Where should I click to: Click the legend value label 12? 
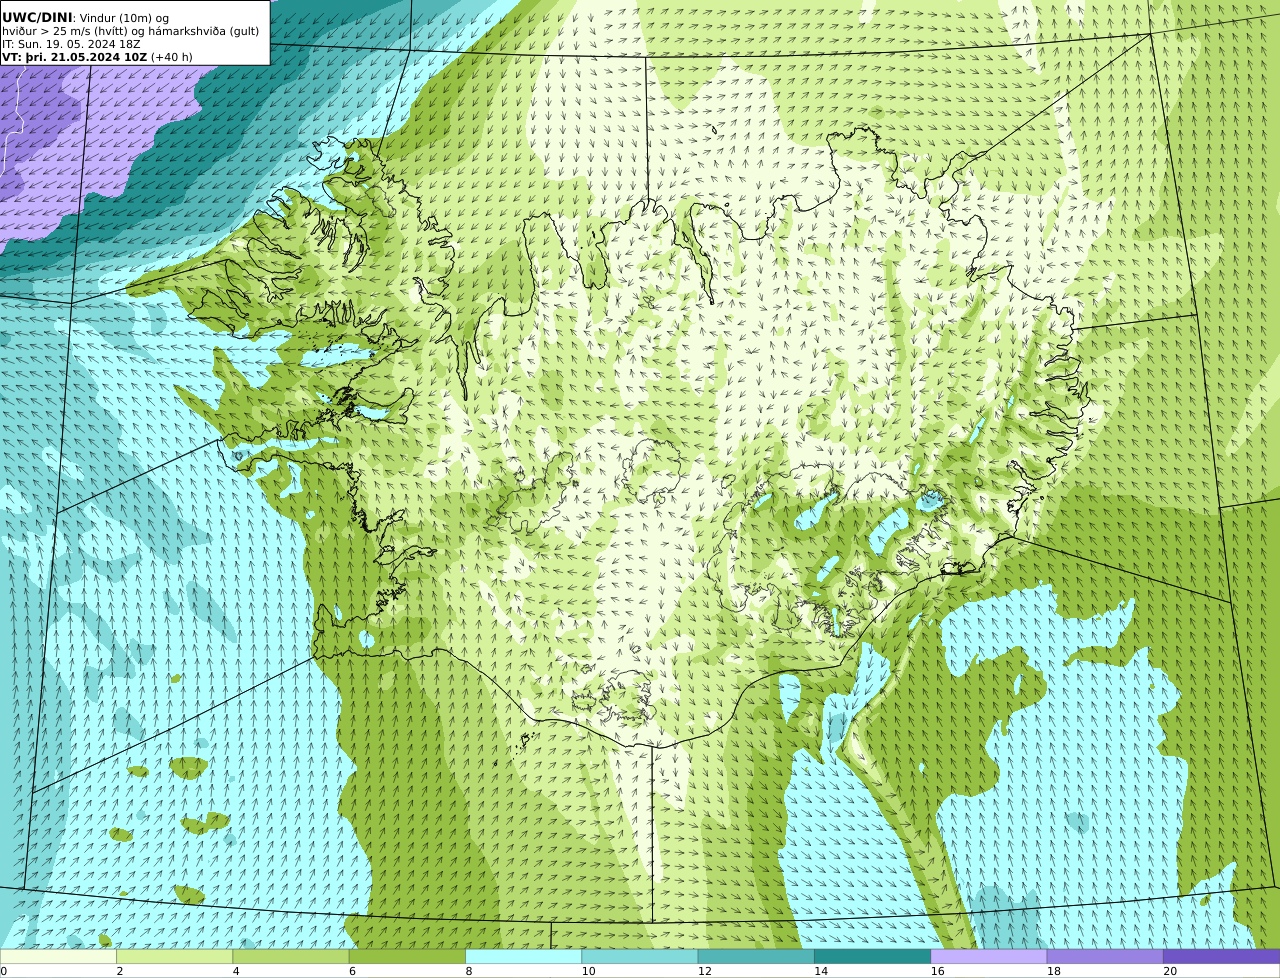coord(704,971)
